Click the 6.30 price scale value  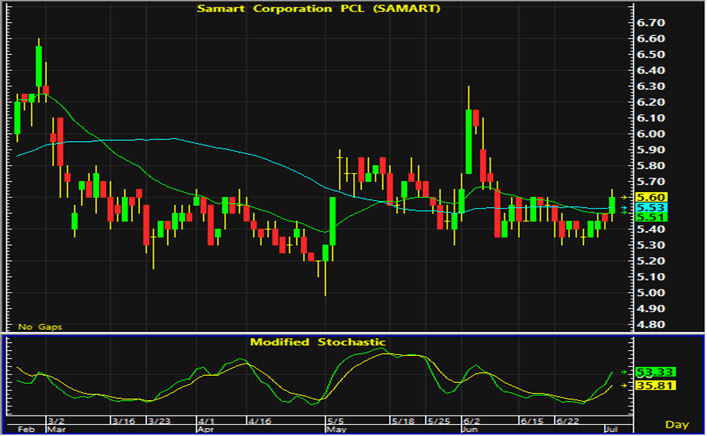pyautogui.click(x=651, y=86)
